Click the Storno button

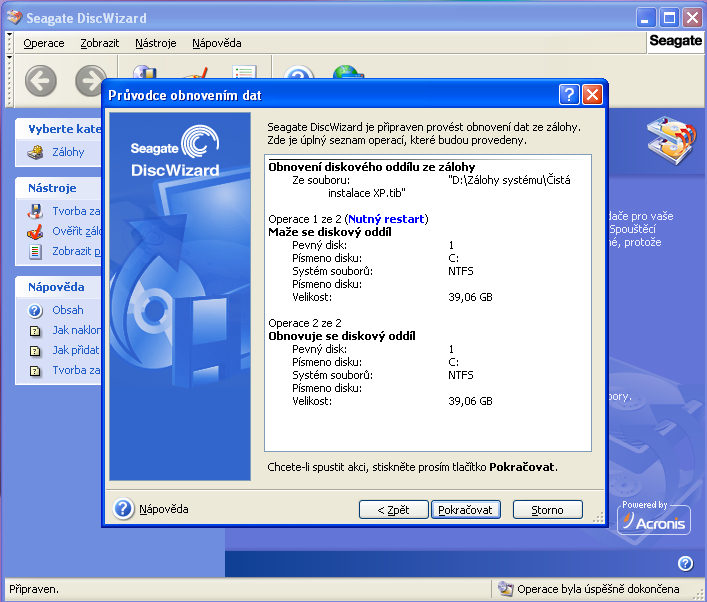pyautogui.click(x=547, y=510)
